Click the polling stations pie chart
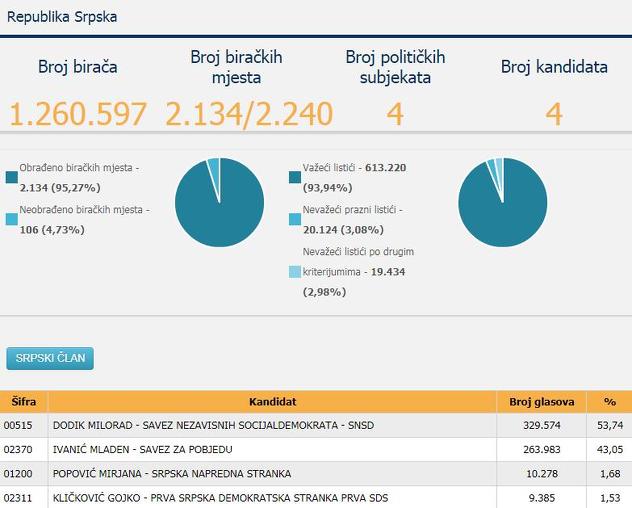 pos(220,202)
